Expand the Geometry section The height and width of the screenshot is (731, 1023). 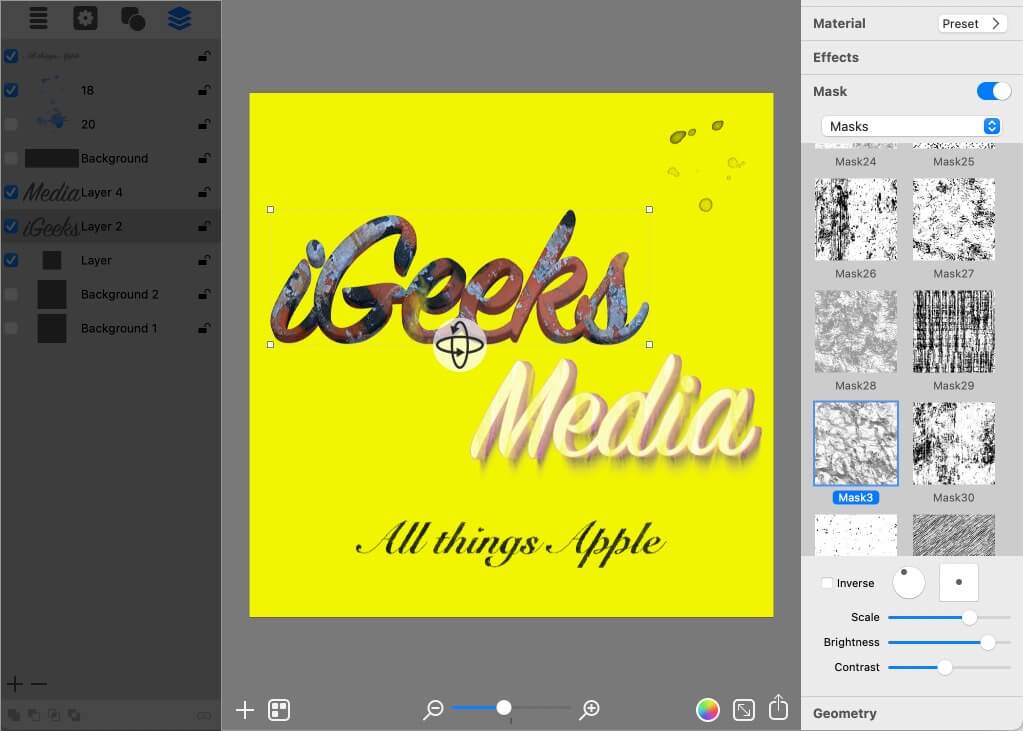tap(845, 713)
